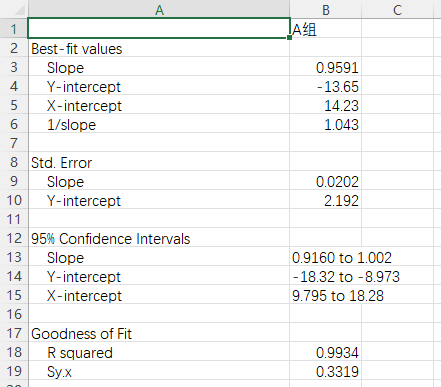
Task: Select the 95% Confidence Intervals cell
Action: tap(159, 238)
